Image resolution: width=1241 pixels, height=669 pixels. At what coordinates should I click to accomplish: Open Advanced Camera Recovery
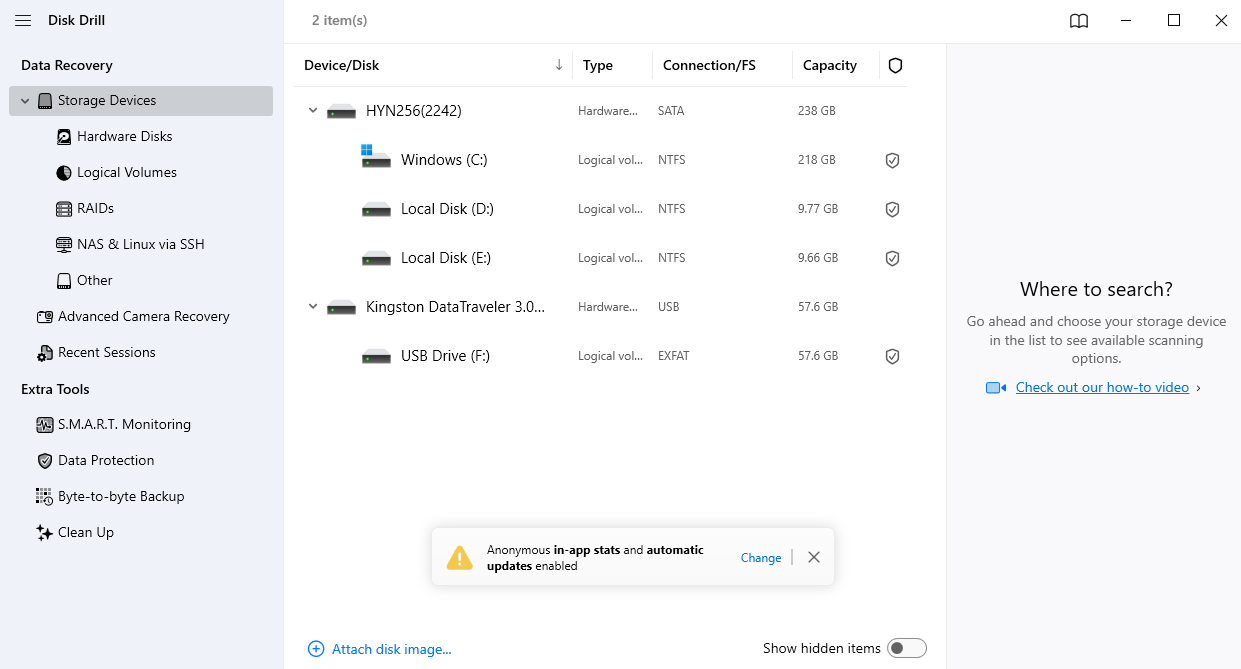click(143, 316)
